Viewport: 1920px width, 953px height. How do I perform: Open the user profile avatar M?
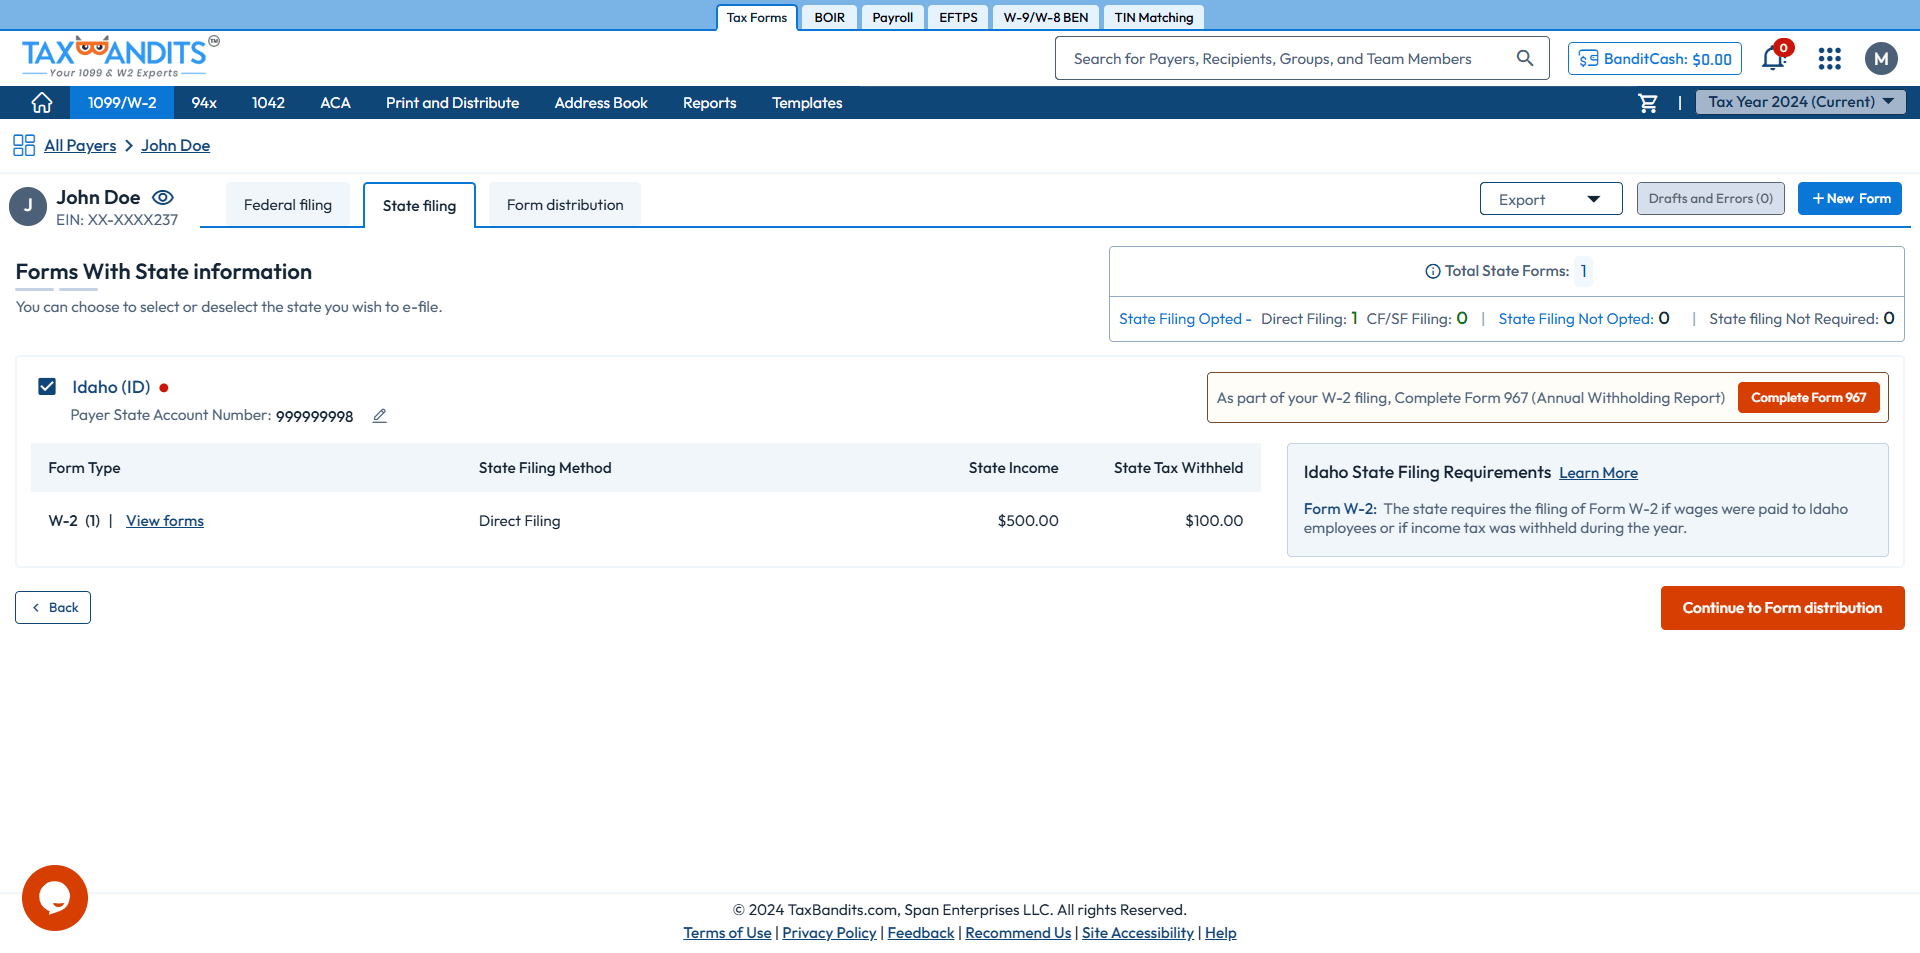(1881, 59)
